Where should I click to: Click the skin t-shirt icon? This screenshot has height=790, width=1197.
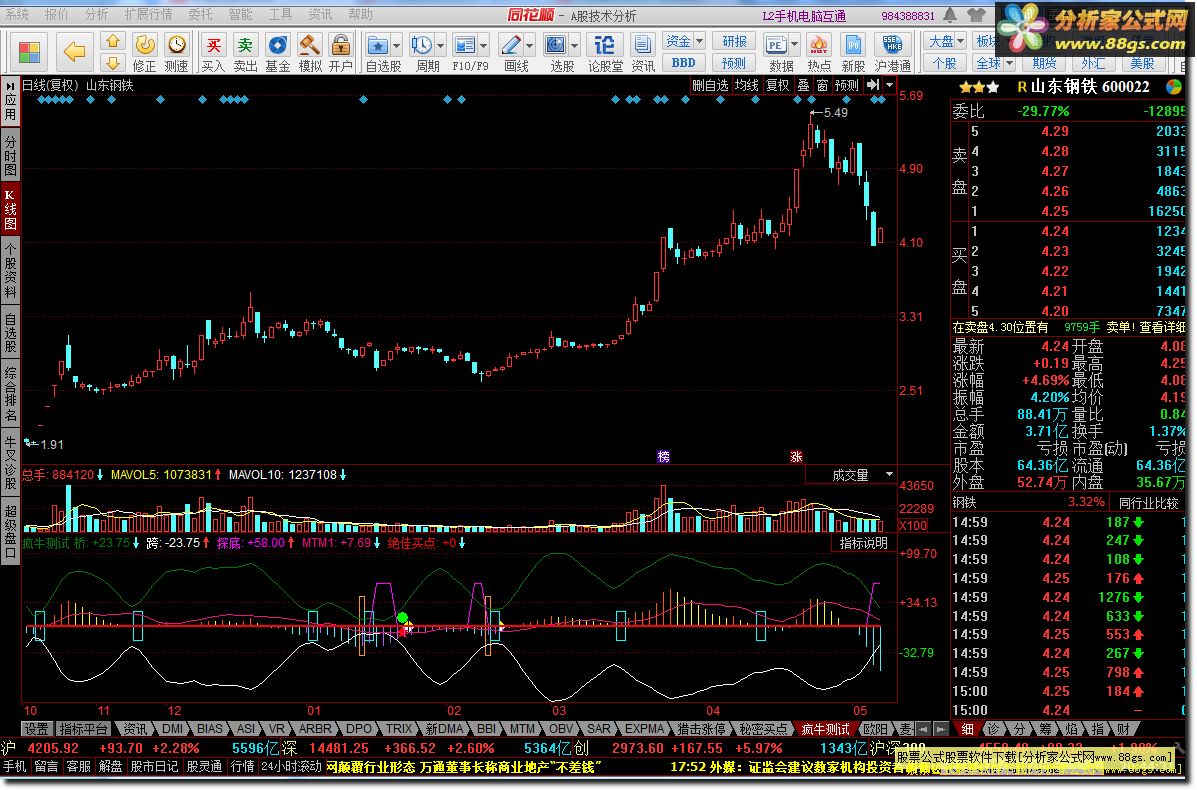coord(976,15)
